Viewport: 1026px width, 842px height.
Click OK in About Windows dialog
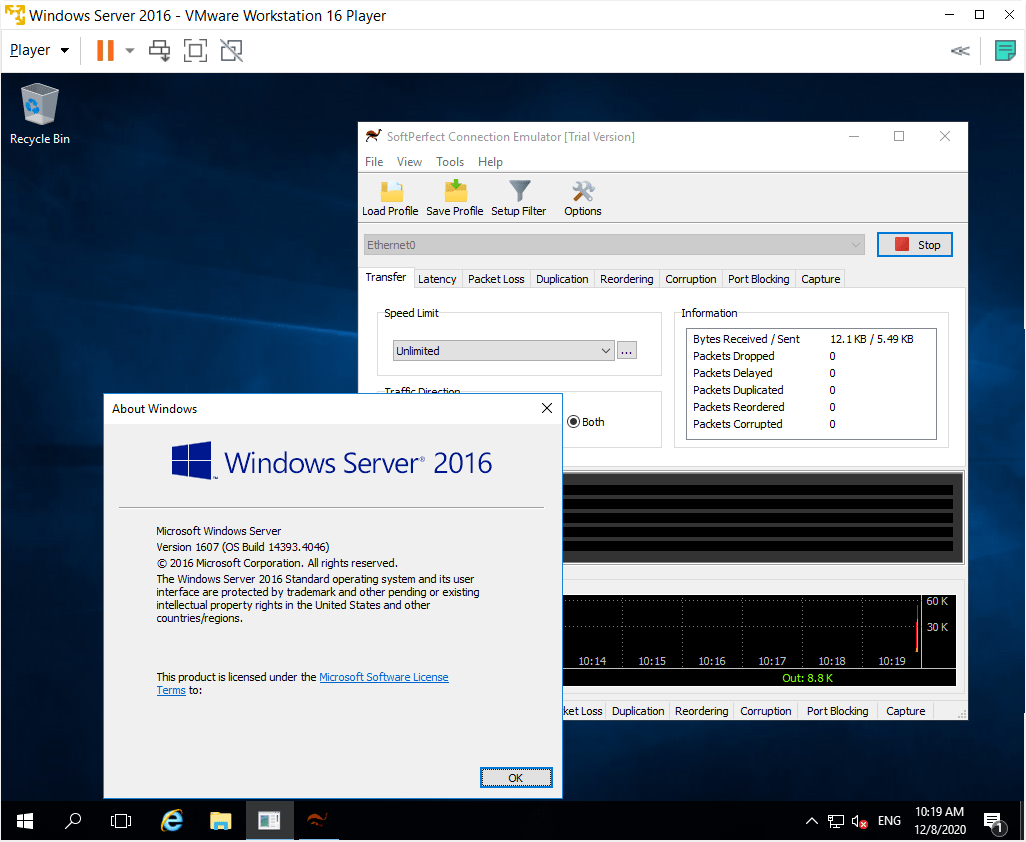[516, 778]
